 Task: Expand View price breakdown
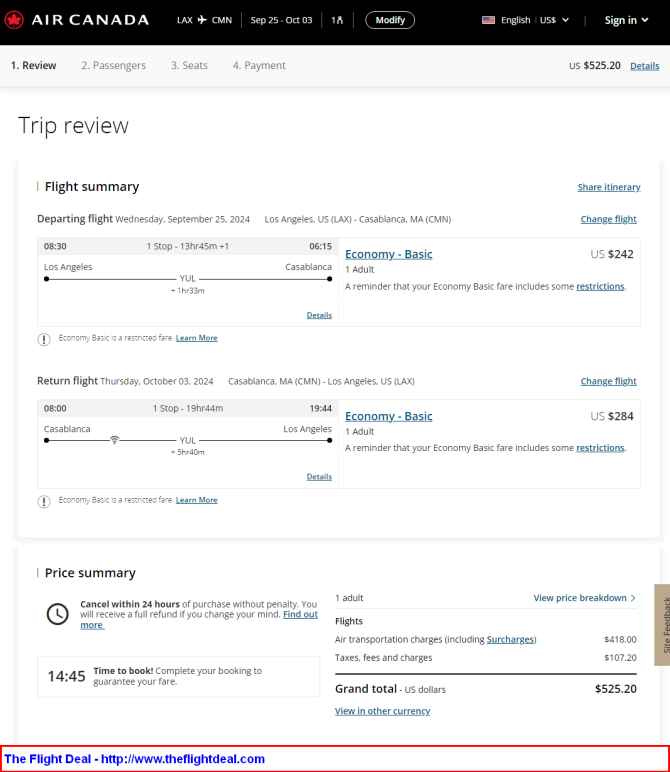pyautogui.click(x=584, y=598)
